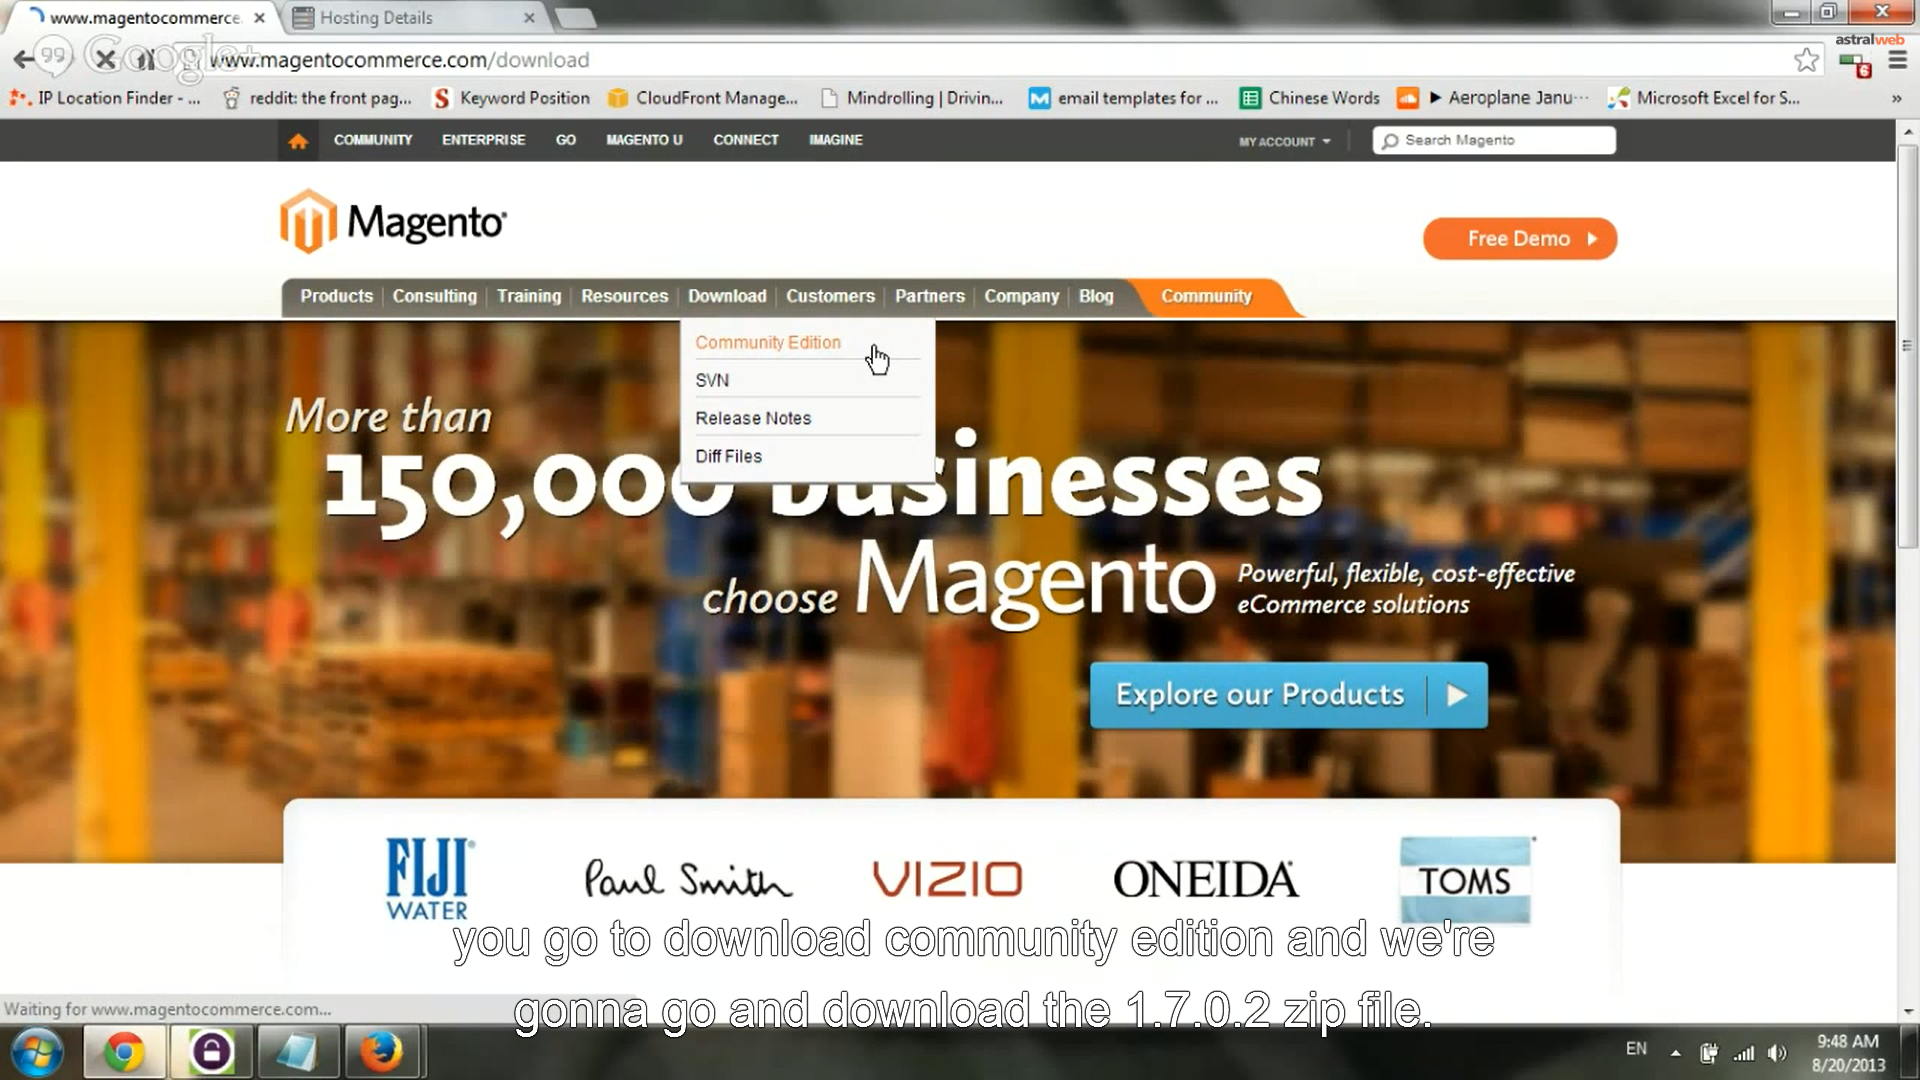Screen dimensions: 1920x1080
Task: Select Community Edition from the Download menu
Action: click(x=767, y=342)
